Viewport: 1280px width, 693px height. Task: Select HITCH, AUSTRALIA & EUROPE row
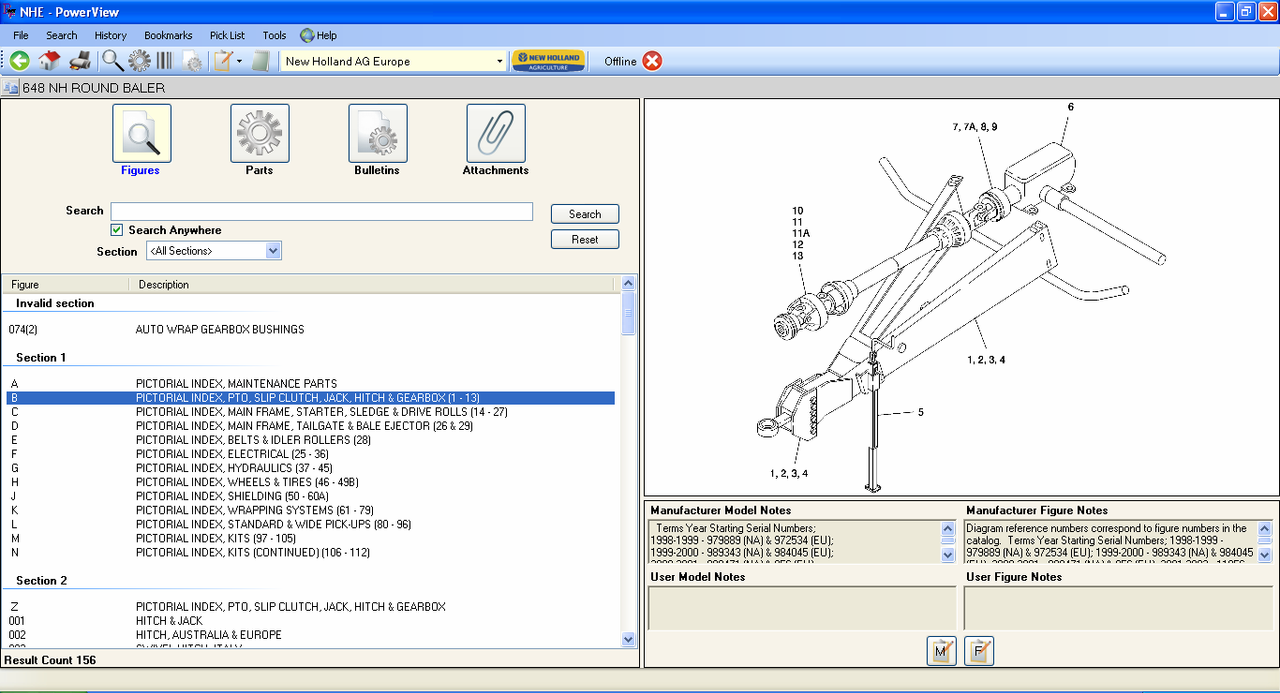pos(311,635)
